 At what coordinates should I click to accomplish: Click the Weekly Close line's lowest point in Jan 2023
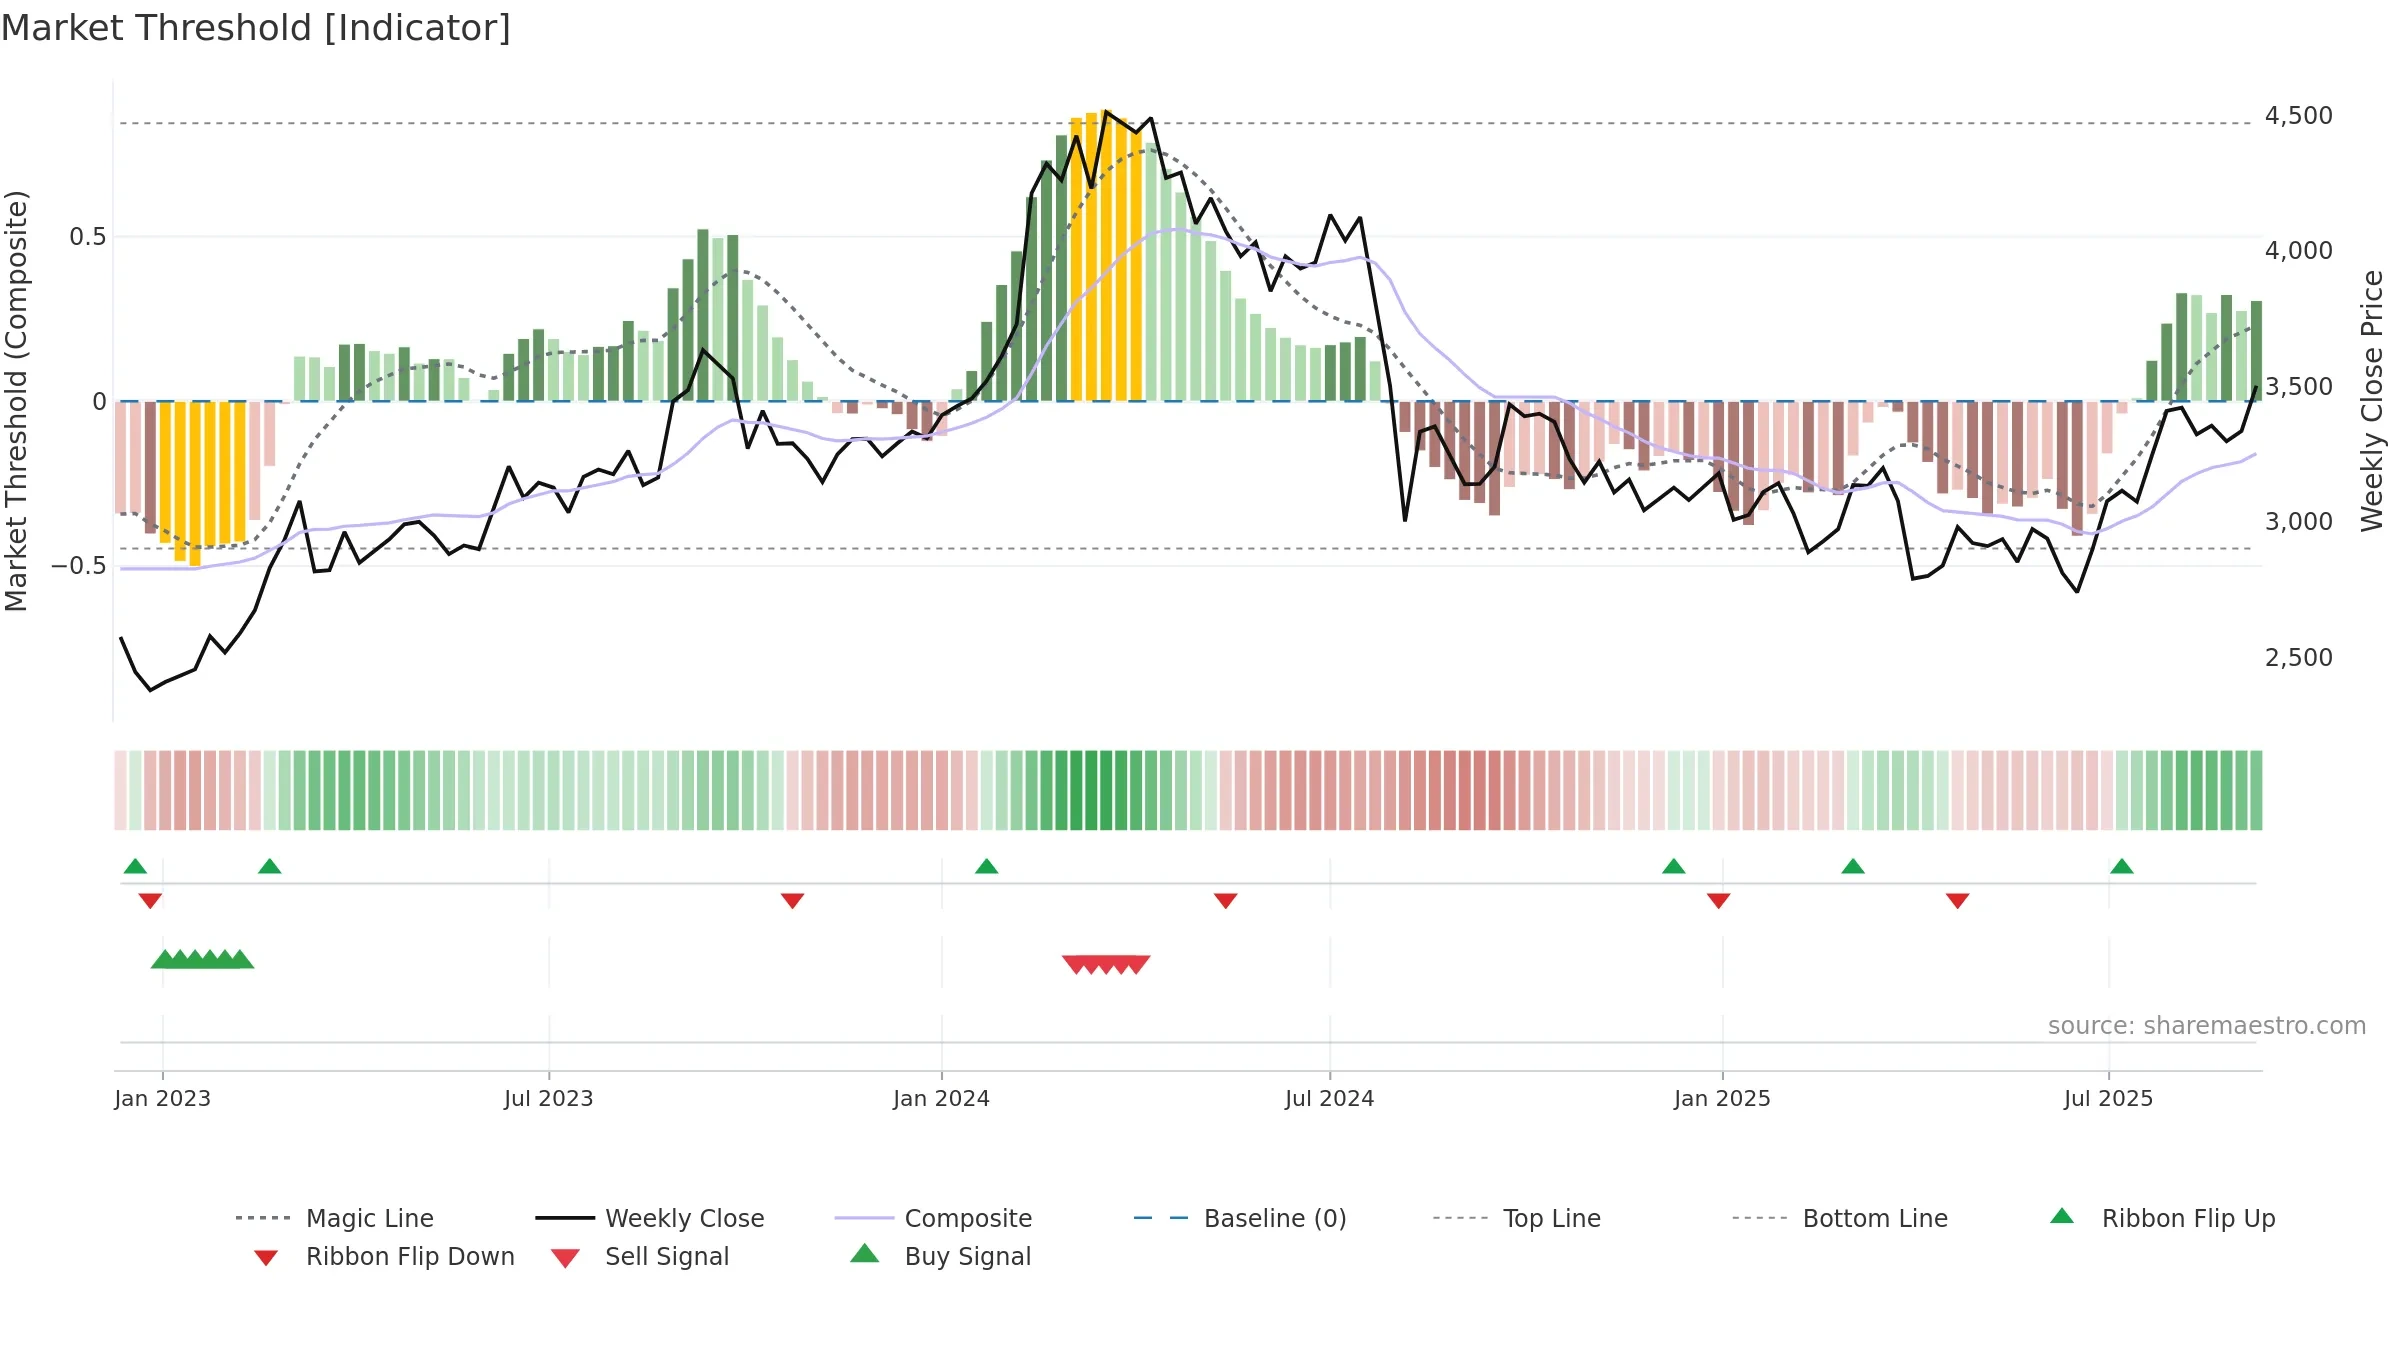(151, 690)
